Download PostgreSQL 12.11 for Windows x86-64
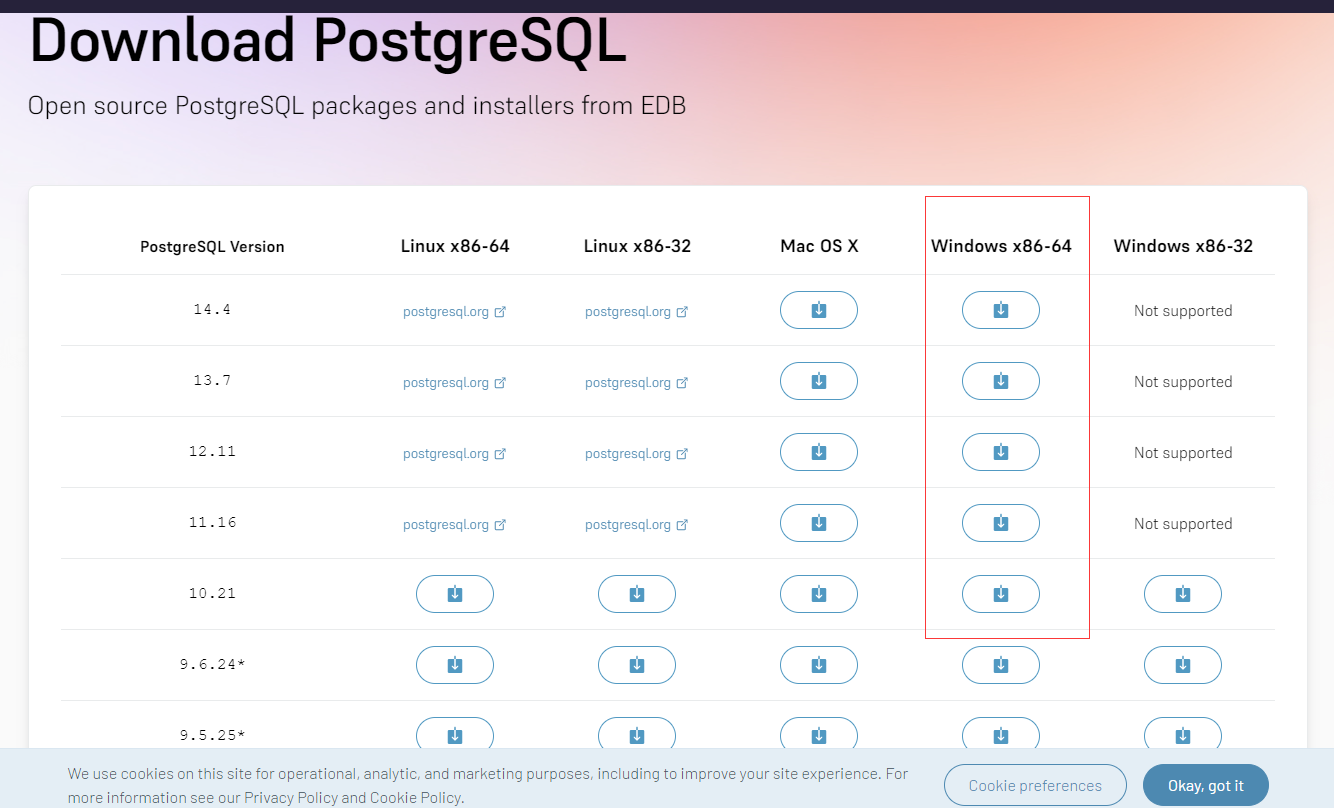The width and height of the screenshot is (1334, 808). [x=1000, y=452]
